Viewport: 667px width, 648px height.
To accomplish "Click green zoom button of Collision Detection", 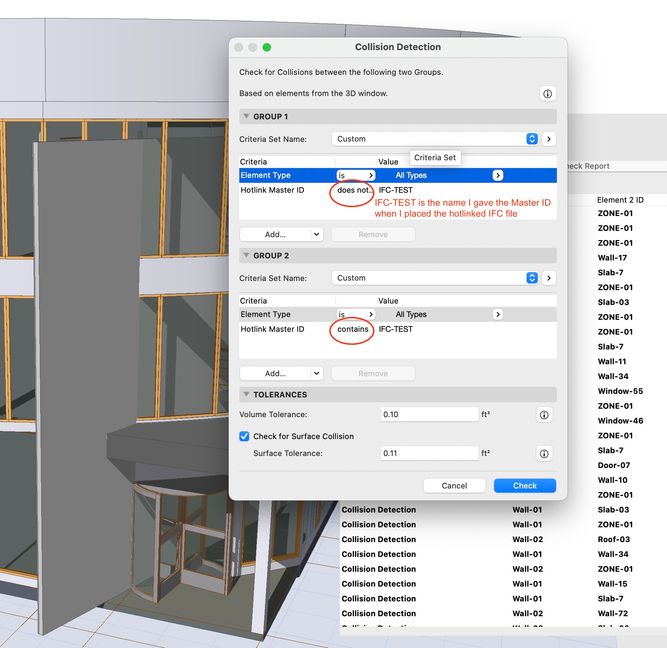I will tap(267, 47).
